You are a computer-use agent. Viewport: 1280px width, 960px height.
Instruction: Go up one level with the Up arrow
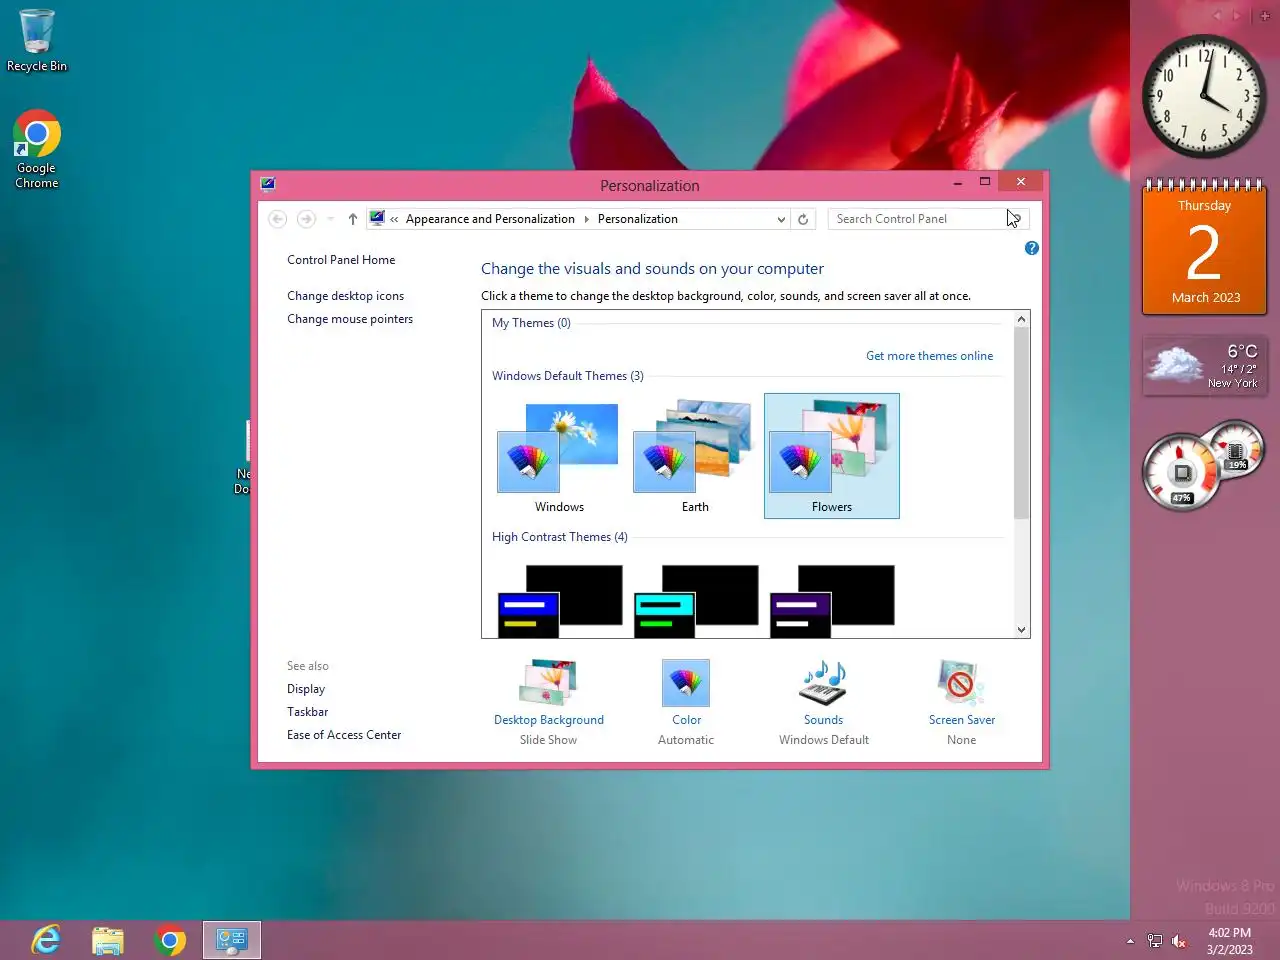click(x=352, y=219)
